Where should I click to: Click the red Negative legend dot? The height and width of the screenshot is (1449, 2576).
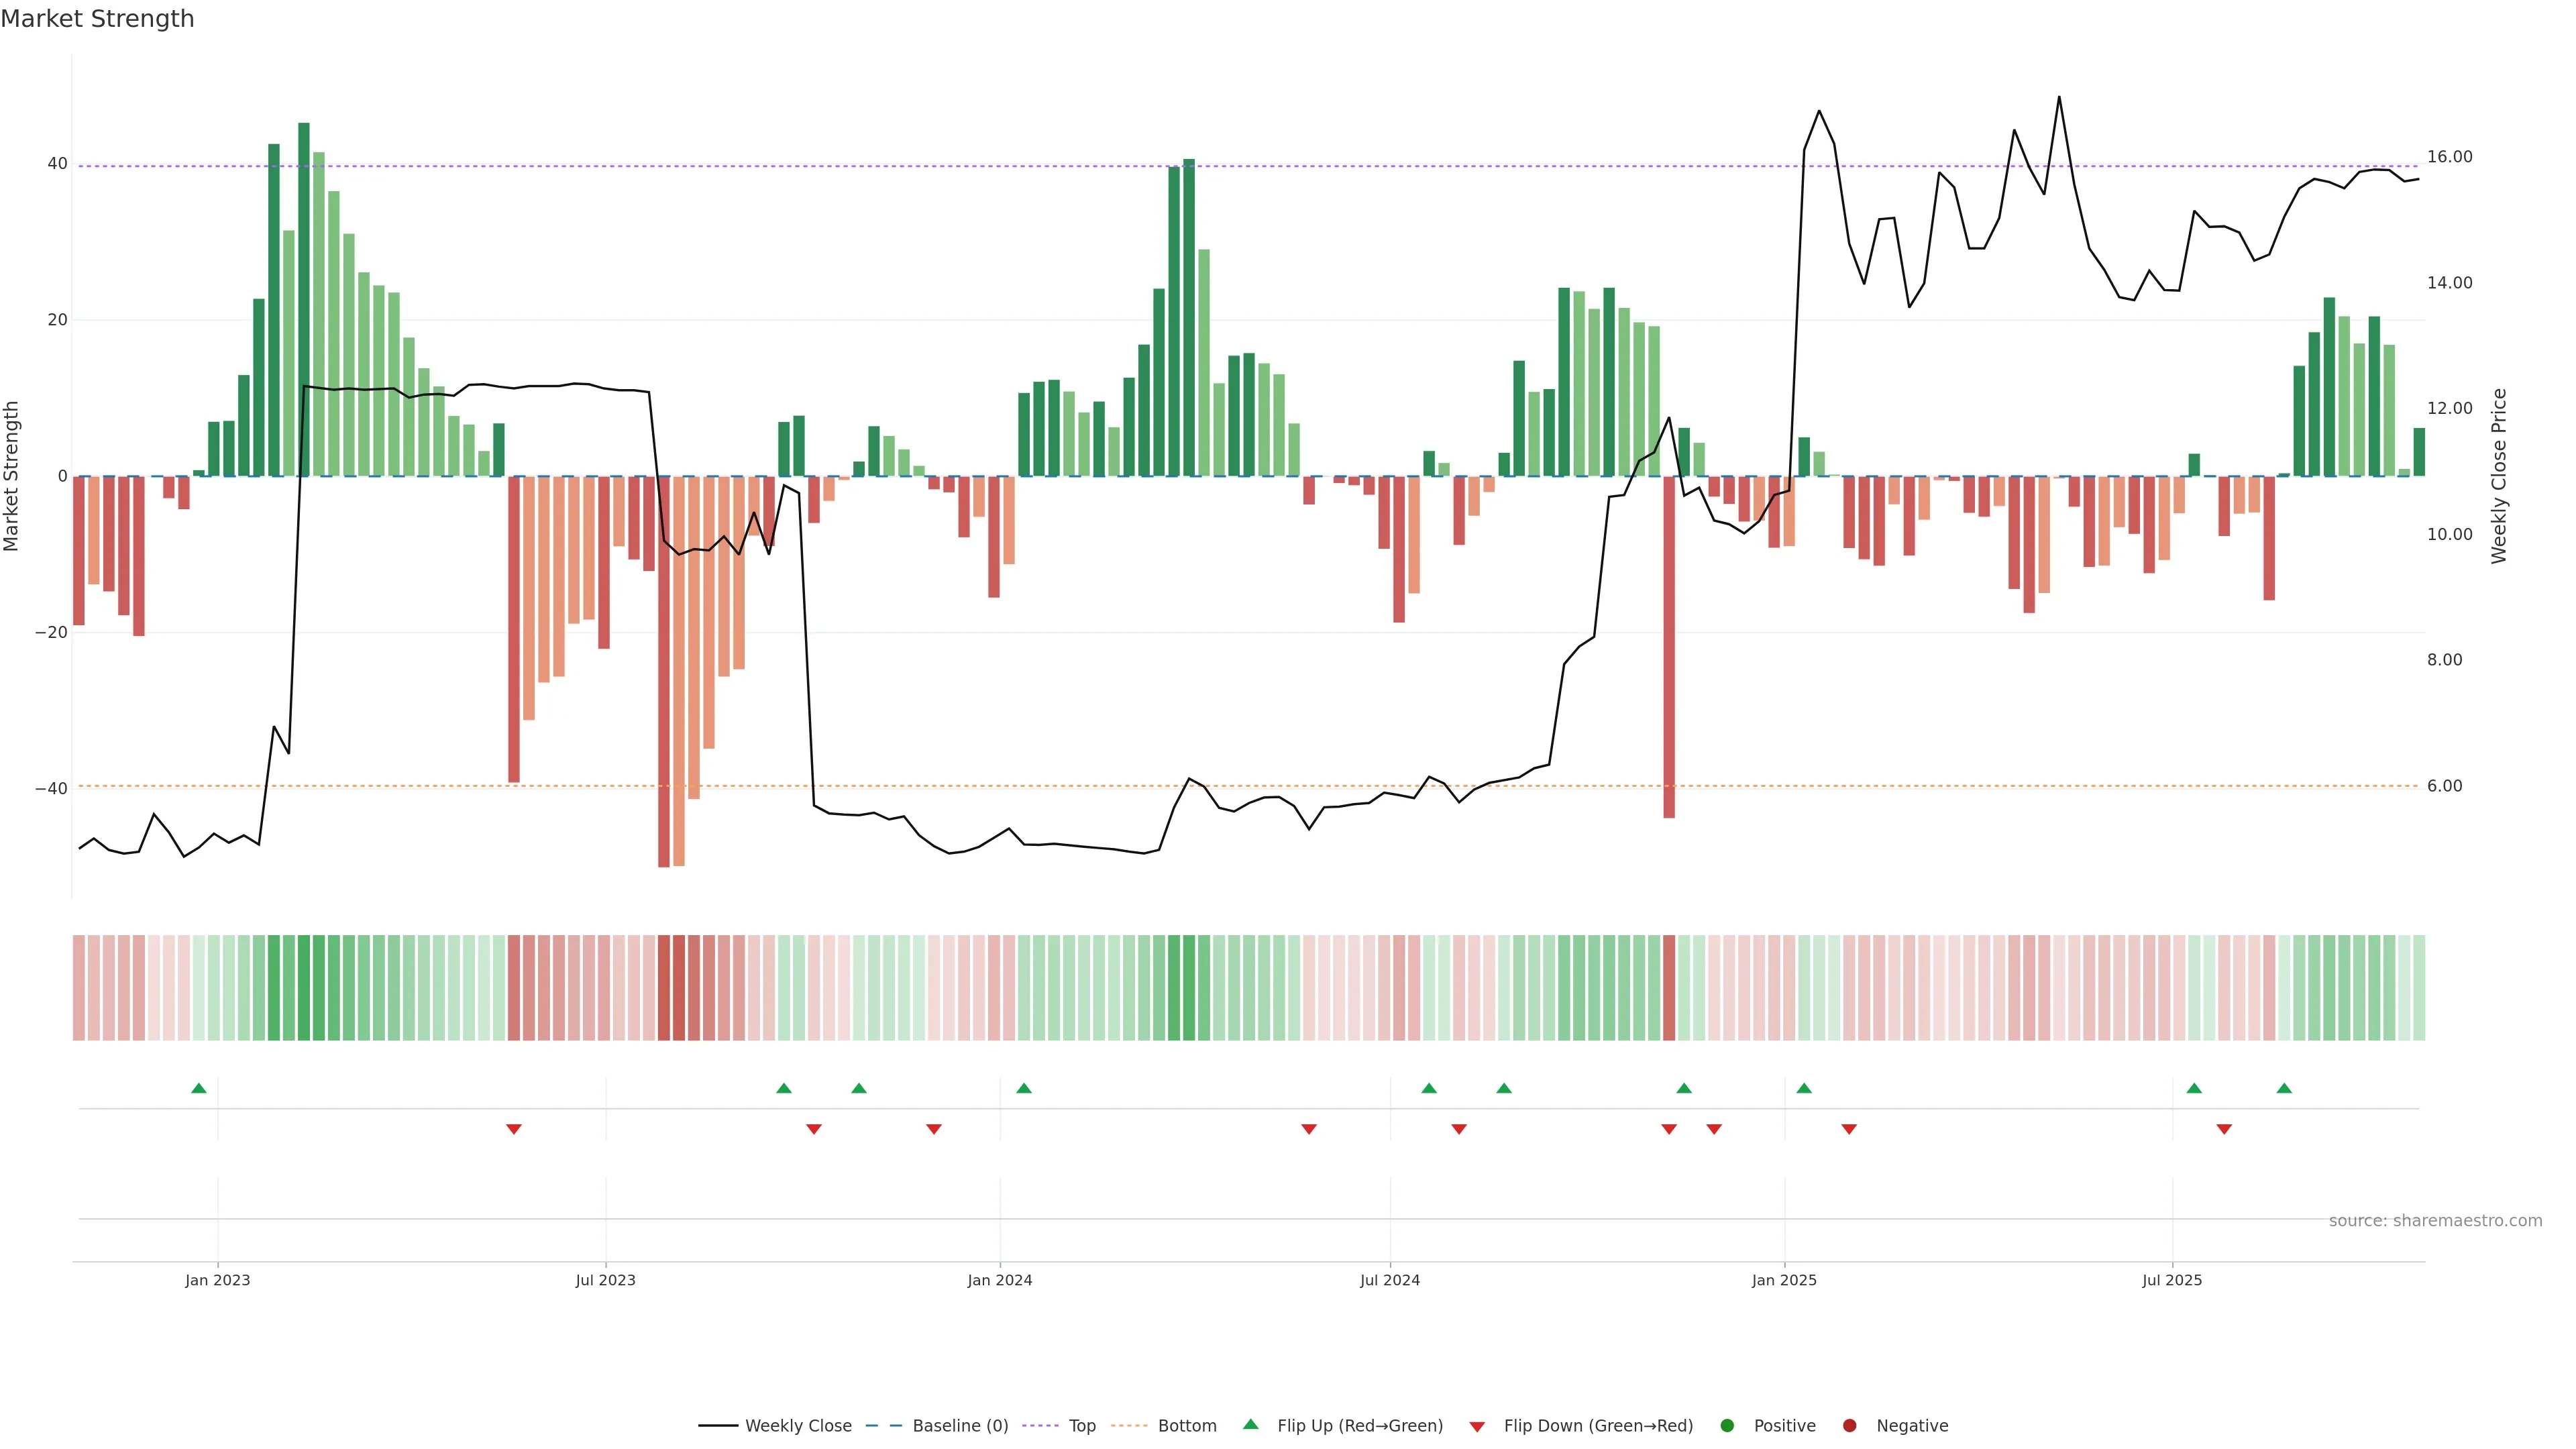pyautogui.click(x=1849, y=1426)
